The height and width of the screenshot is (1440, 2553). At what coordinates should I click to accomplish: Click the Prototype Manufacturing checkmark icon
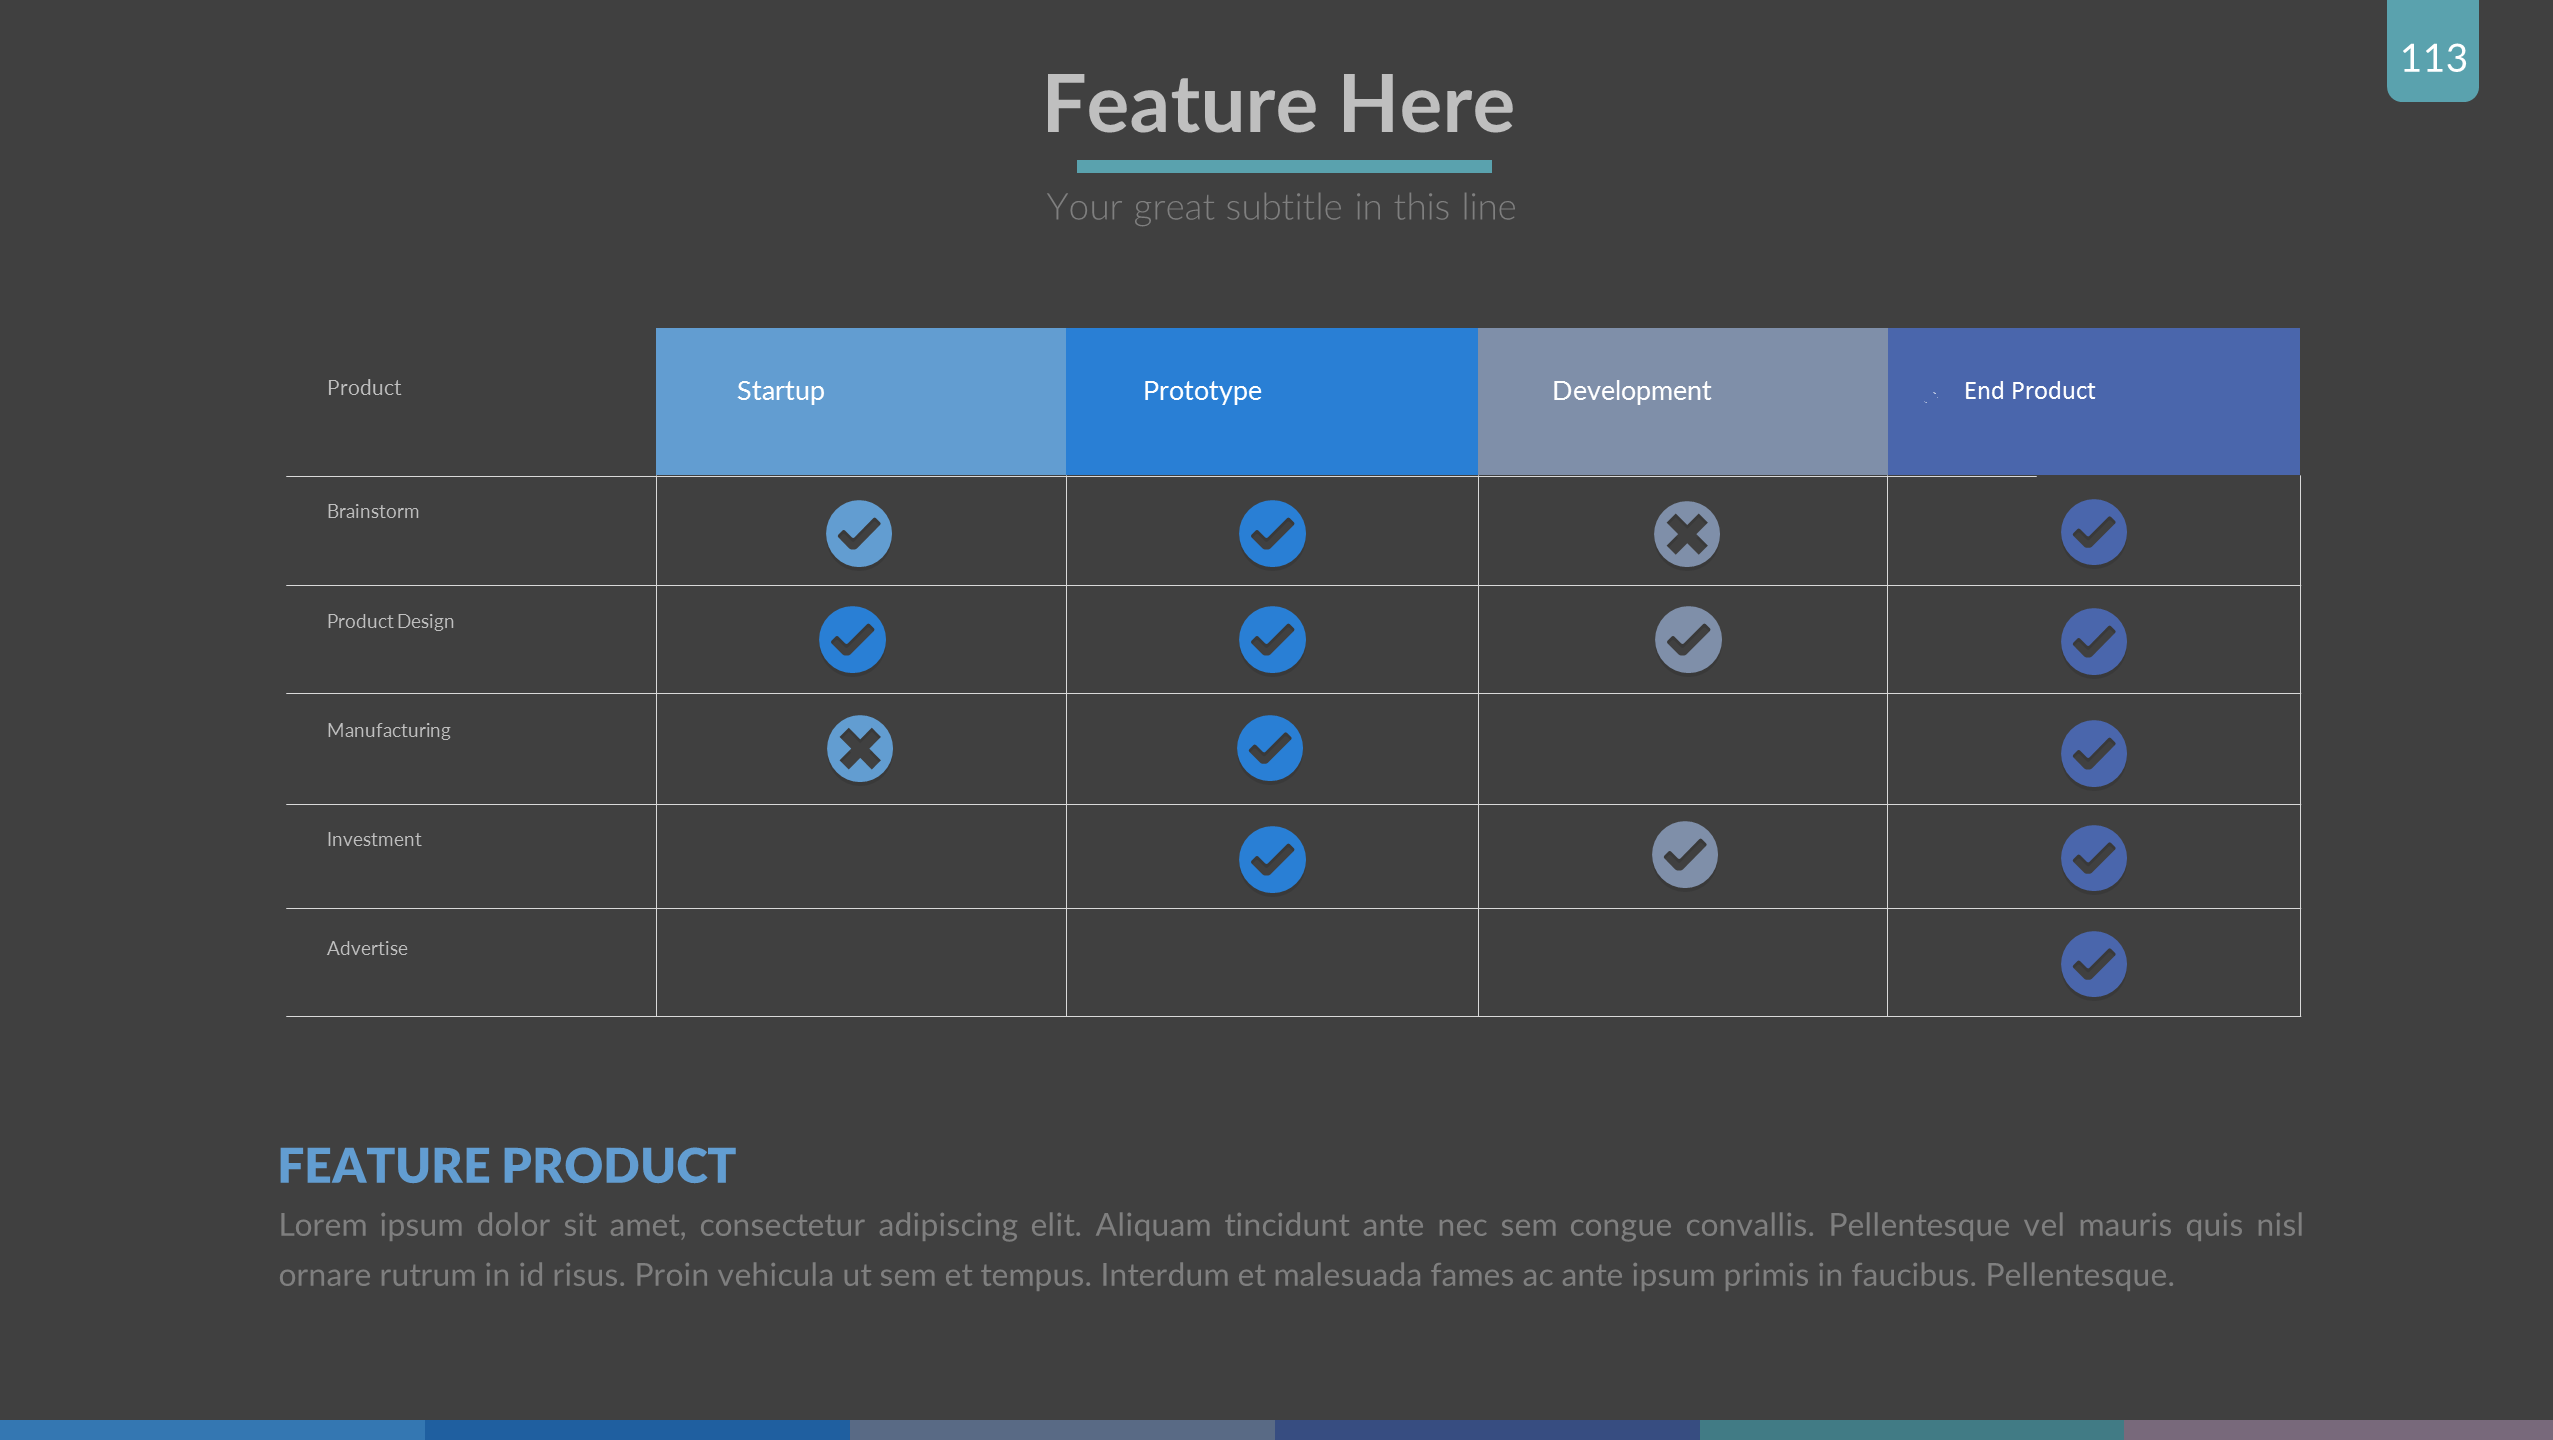(1269, 748)
